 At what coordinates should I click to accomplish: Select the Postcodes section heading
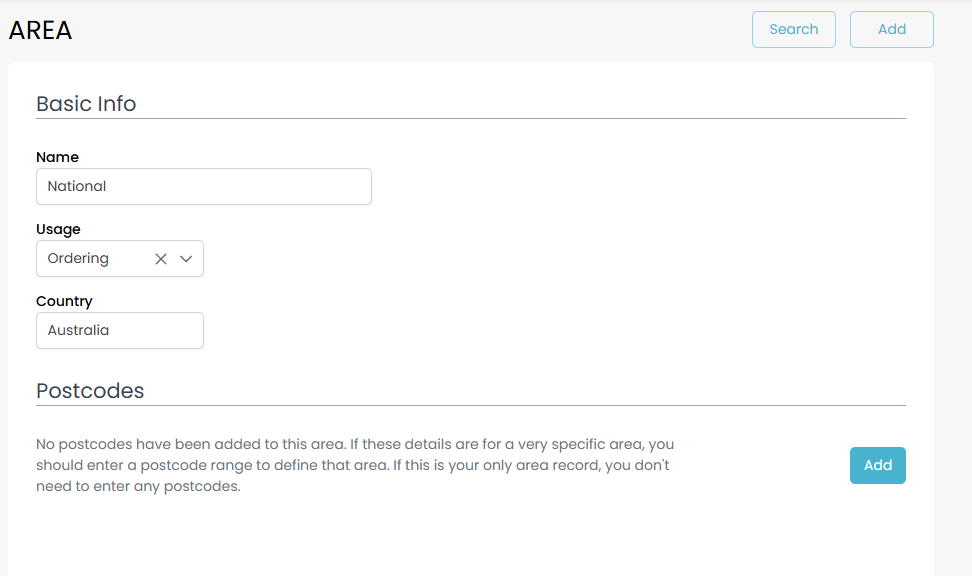click(x=90, y=391)
